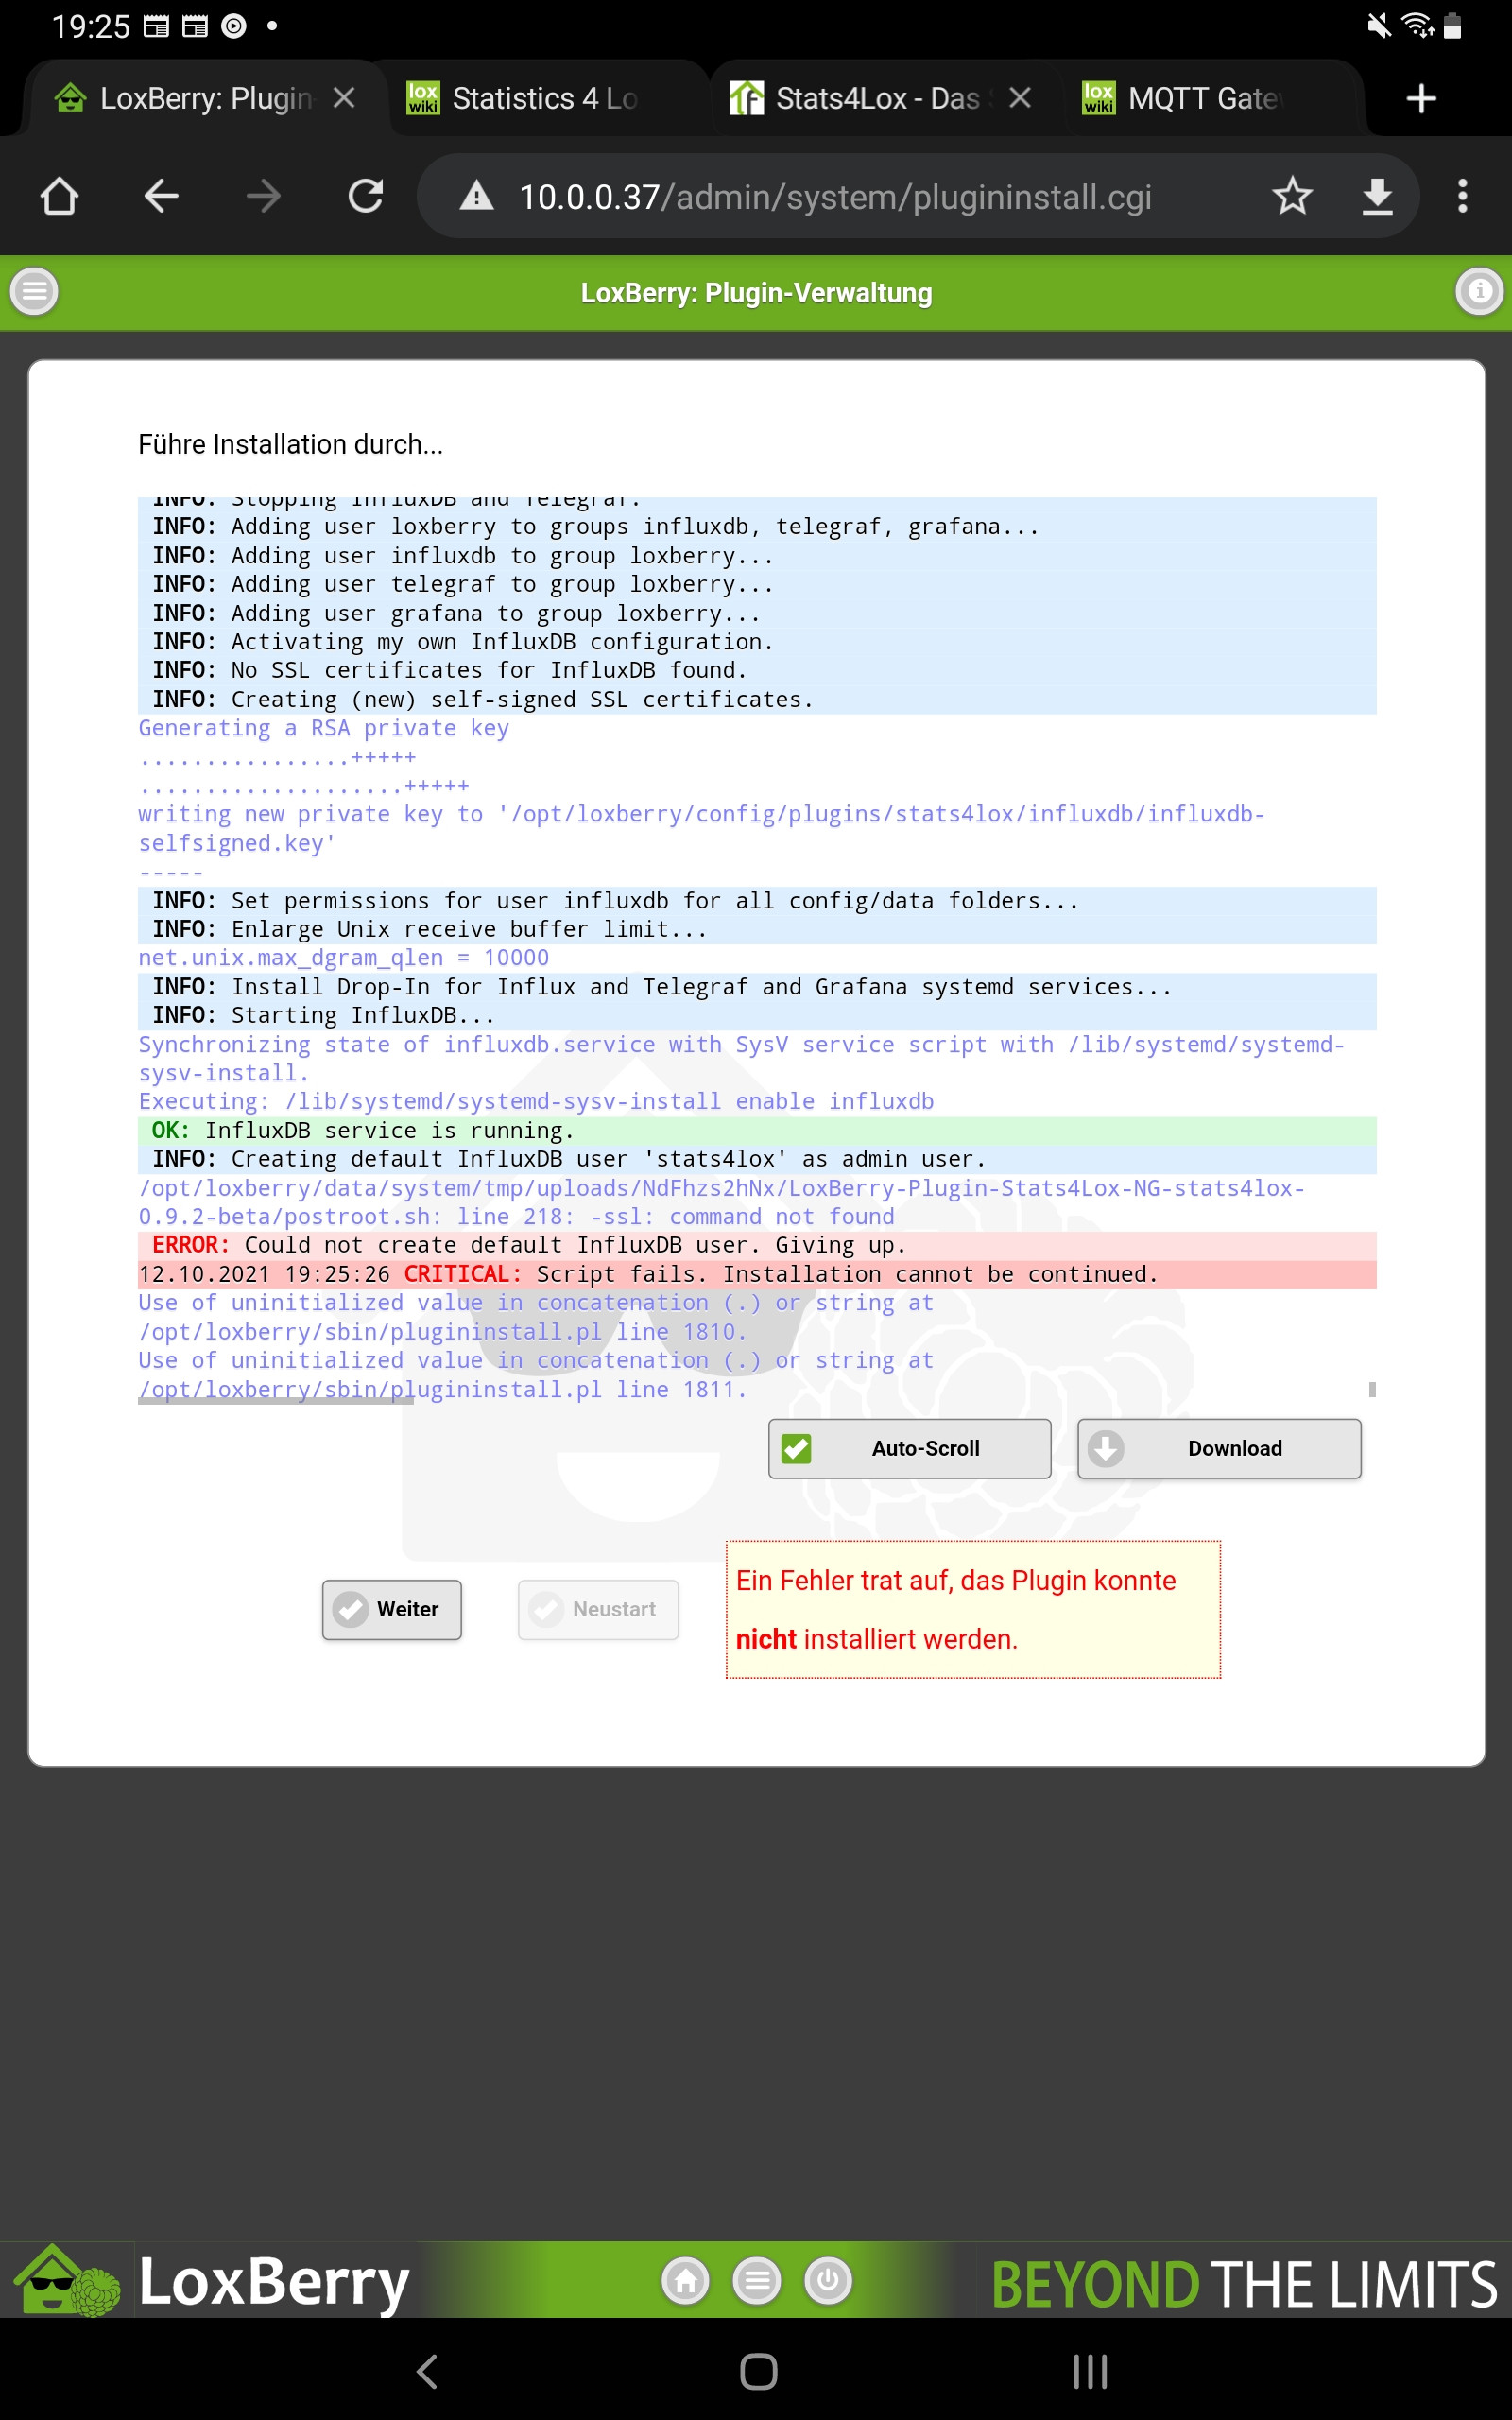Click the Weiter button
This screenshot has width=1512, height=2420.
click(x=392, y=1609)
